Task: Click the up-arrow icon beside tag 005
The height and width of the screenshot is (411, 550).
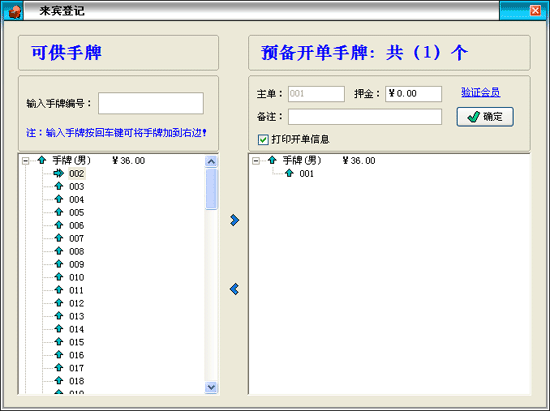Action: [59, 212]
